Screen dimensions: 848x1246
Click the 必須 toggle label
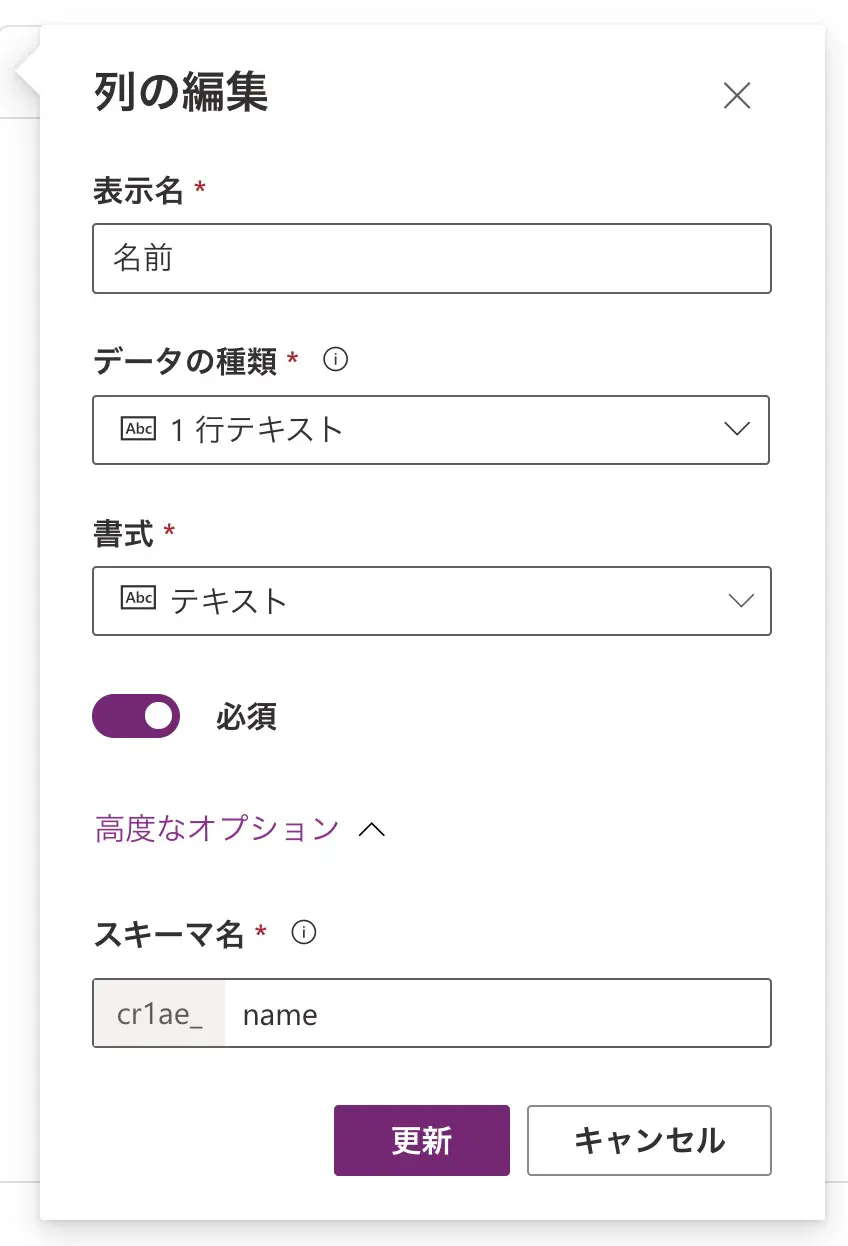tap(246, 717)
